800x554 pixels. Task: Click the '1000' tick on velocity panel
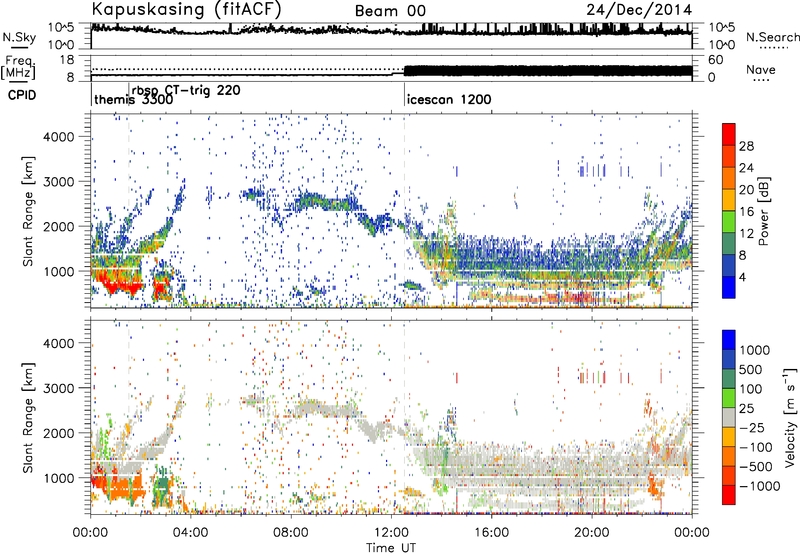pos(58,478)
